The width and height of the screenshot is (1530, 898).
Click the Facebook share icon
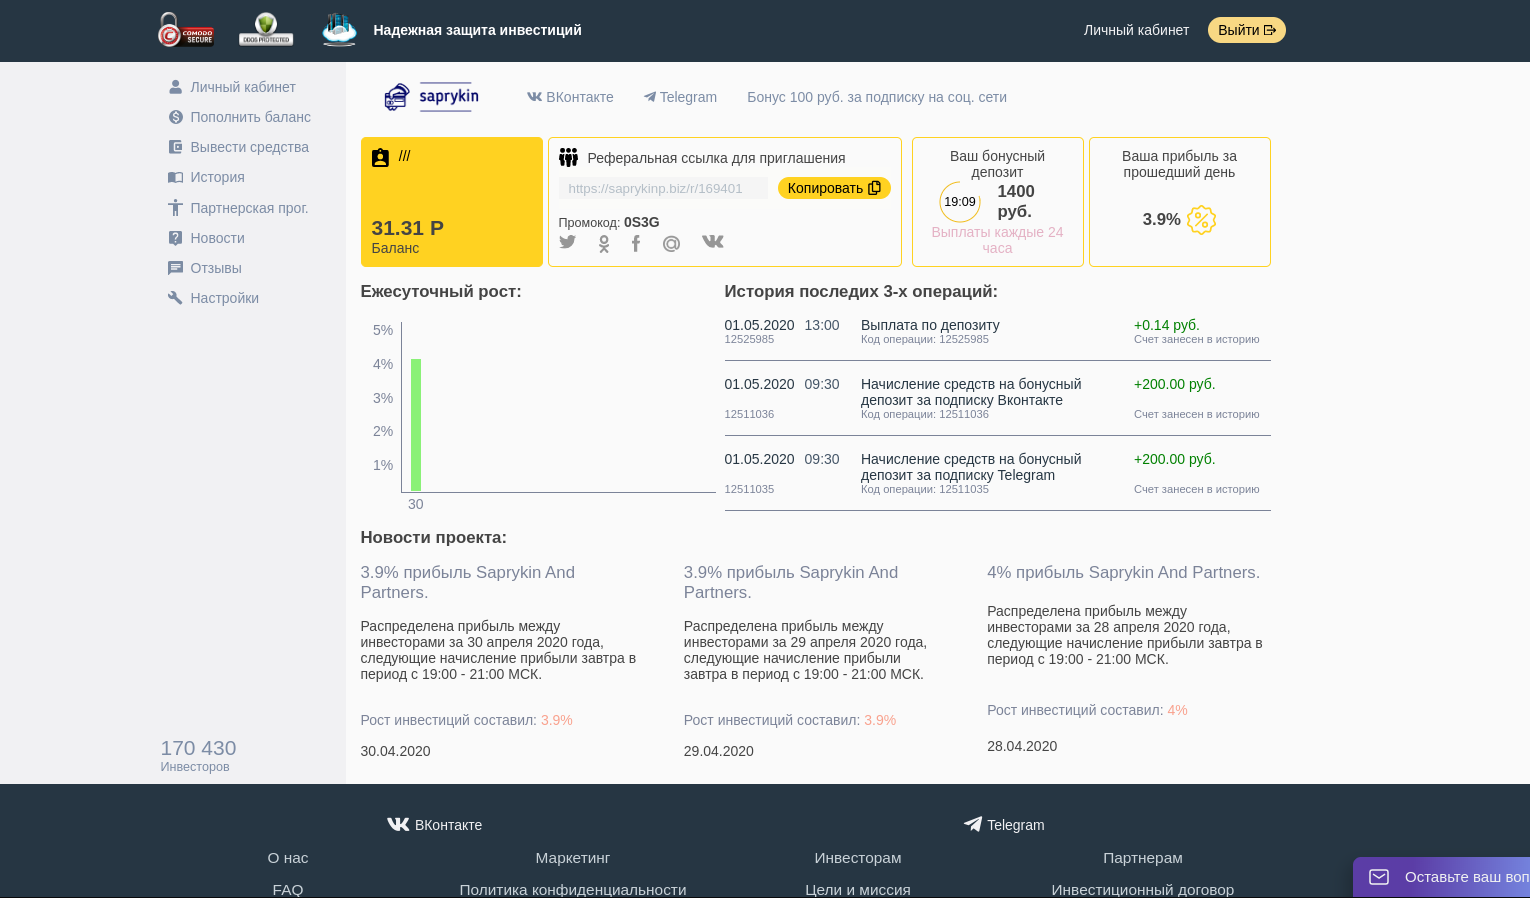(x=636, y=243)
